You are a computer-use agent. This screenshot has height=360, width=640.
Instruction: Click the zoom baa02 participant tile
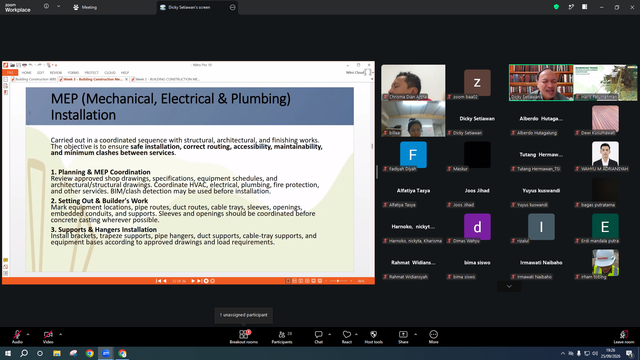477,82
